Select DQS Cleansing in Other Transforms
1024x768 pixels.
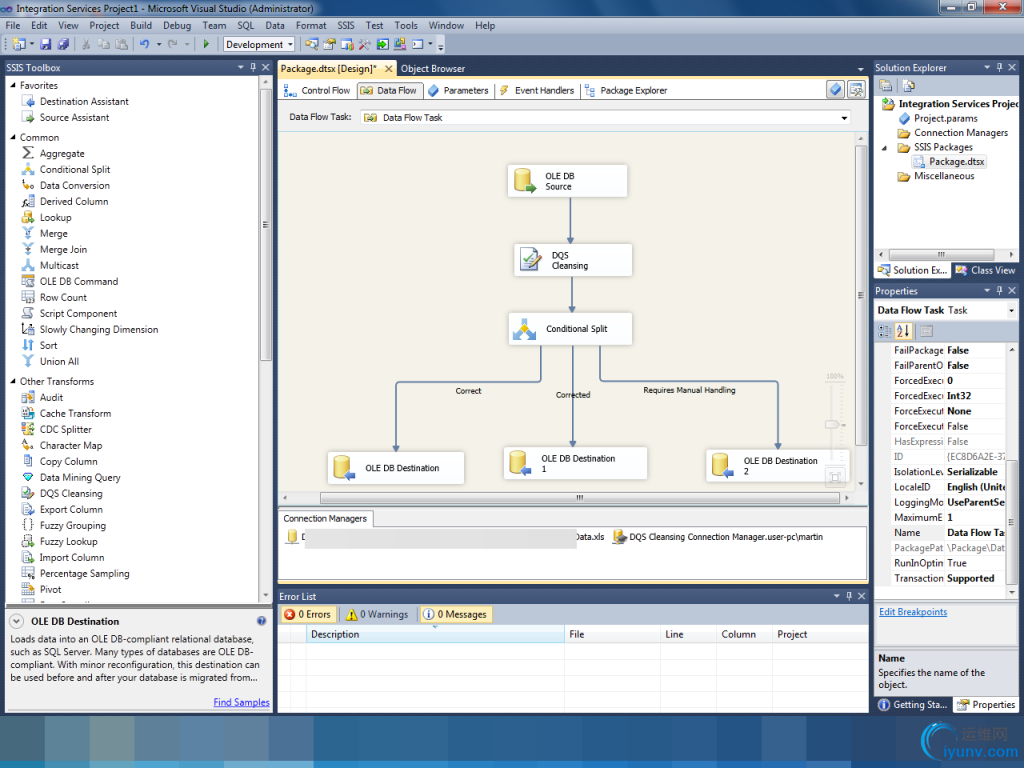pyautogui.click(x=71, y=493)
